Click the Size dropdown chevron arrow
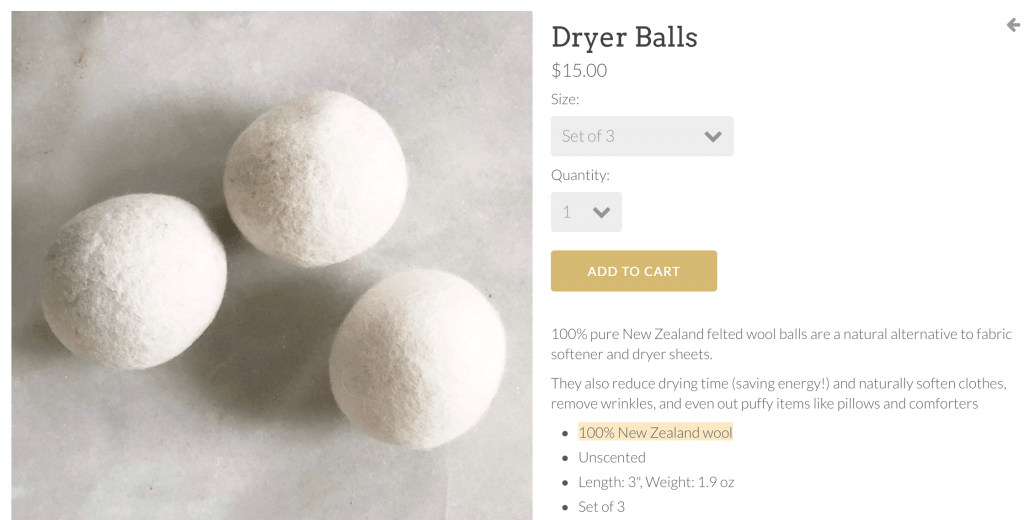 pyautogui.click(x=713, y=137)
